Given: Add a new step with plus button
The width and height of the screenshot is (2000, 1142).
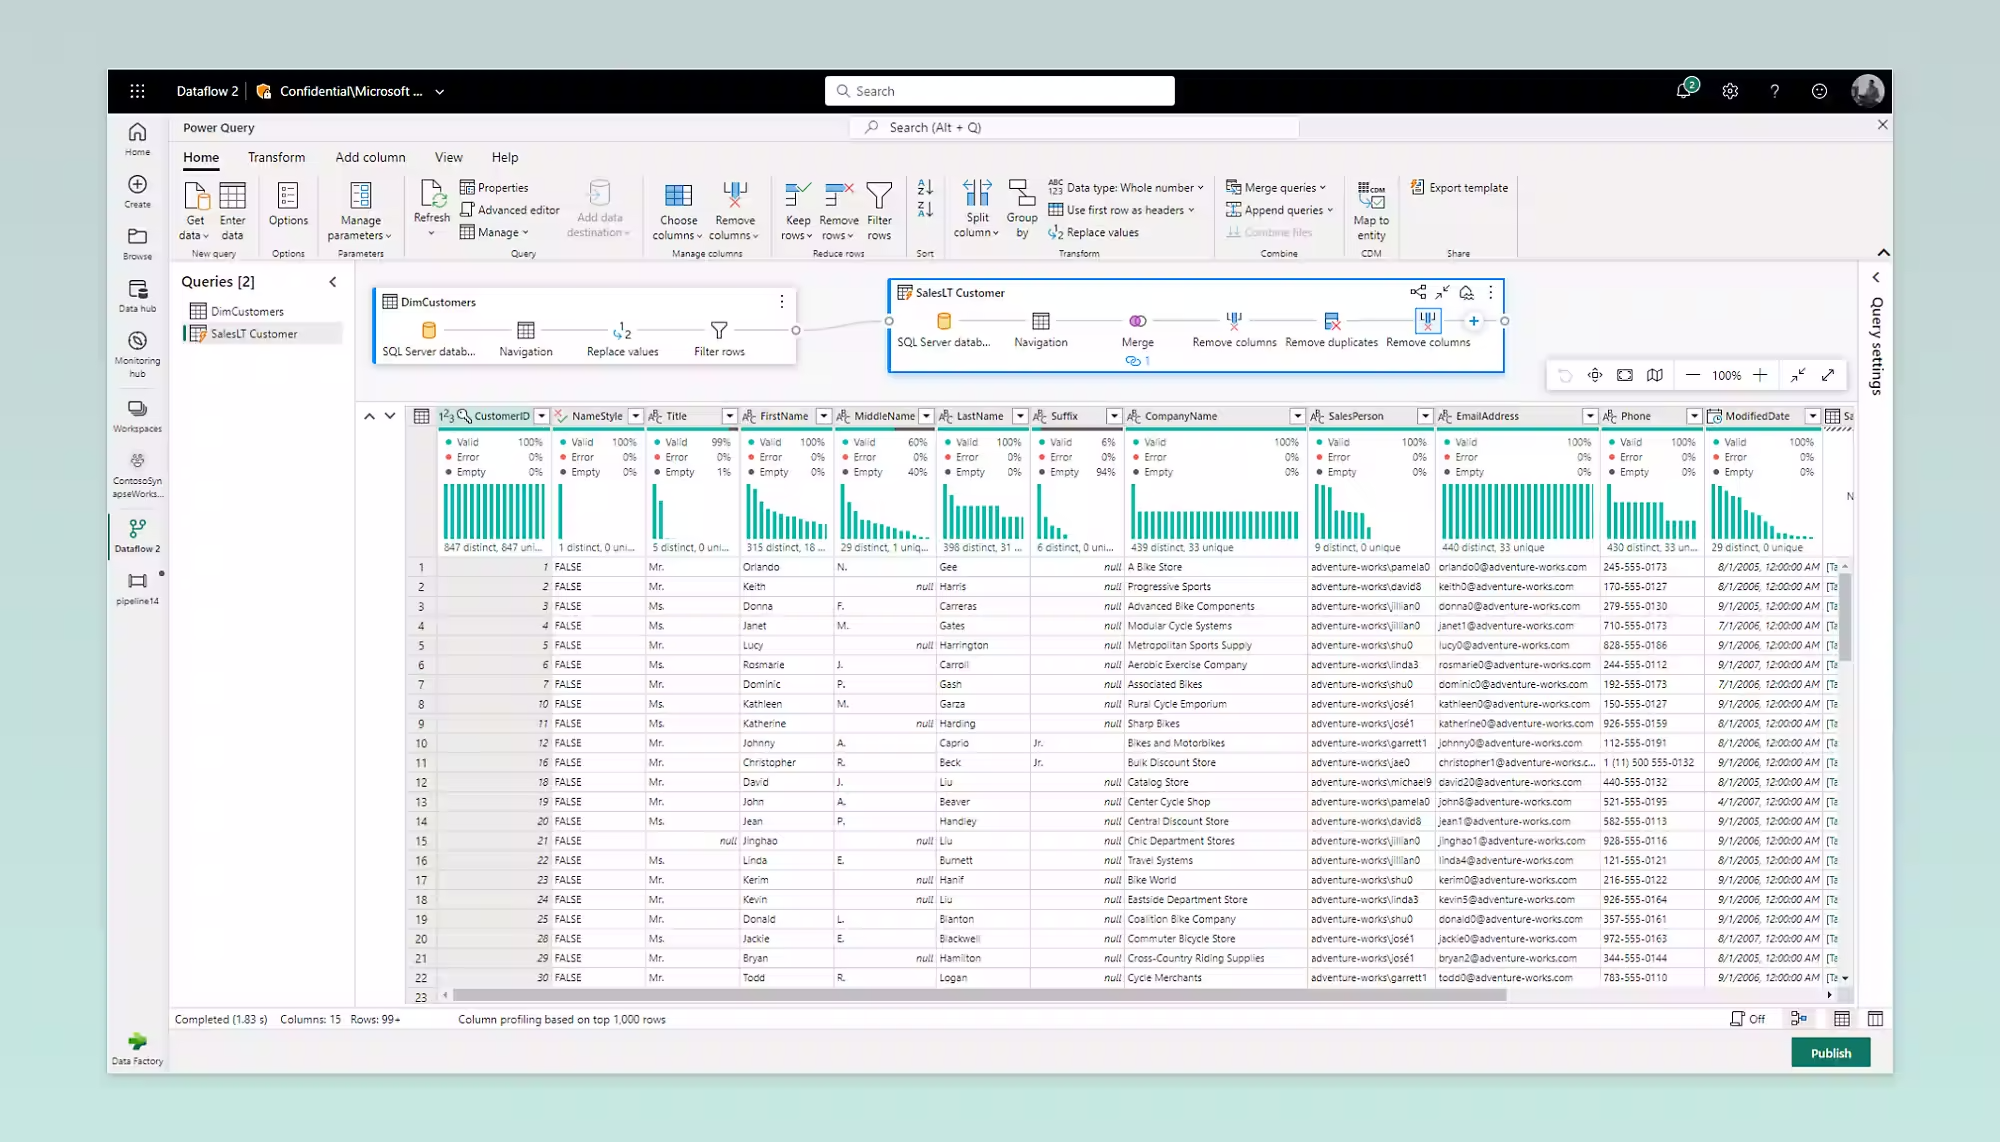Looking at the screenshot, I should pyautogui.click(x=1473, y=321).
